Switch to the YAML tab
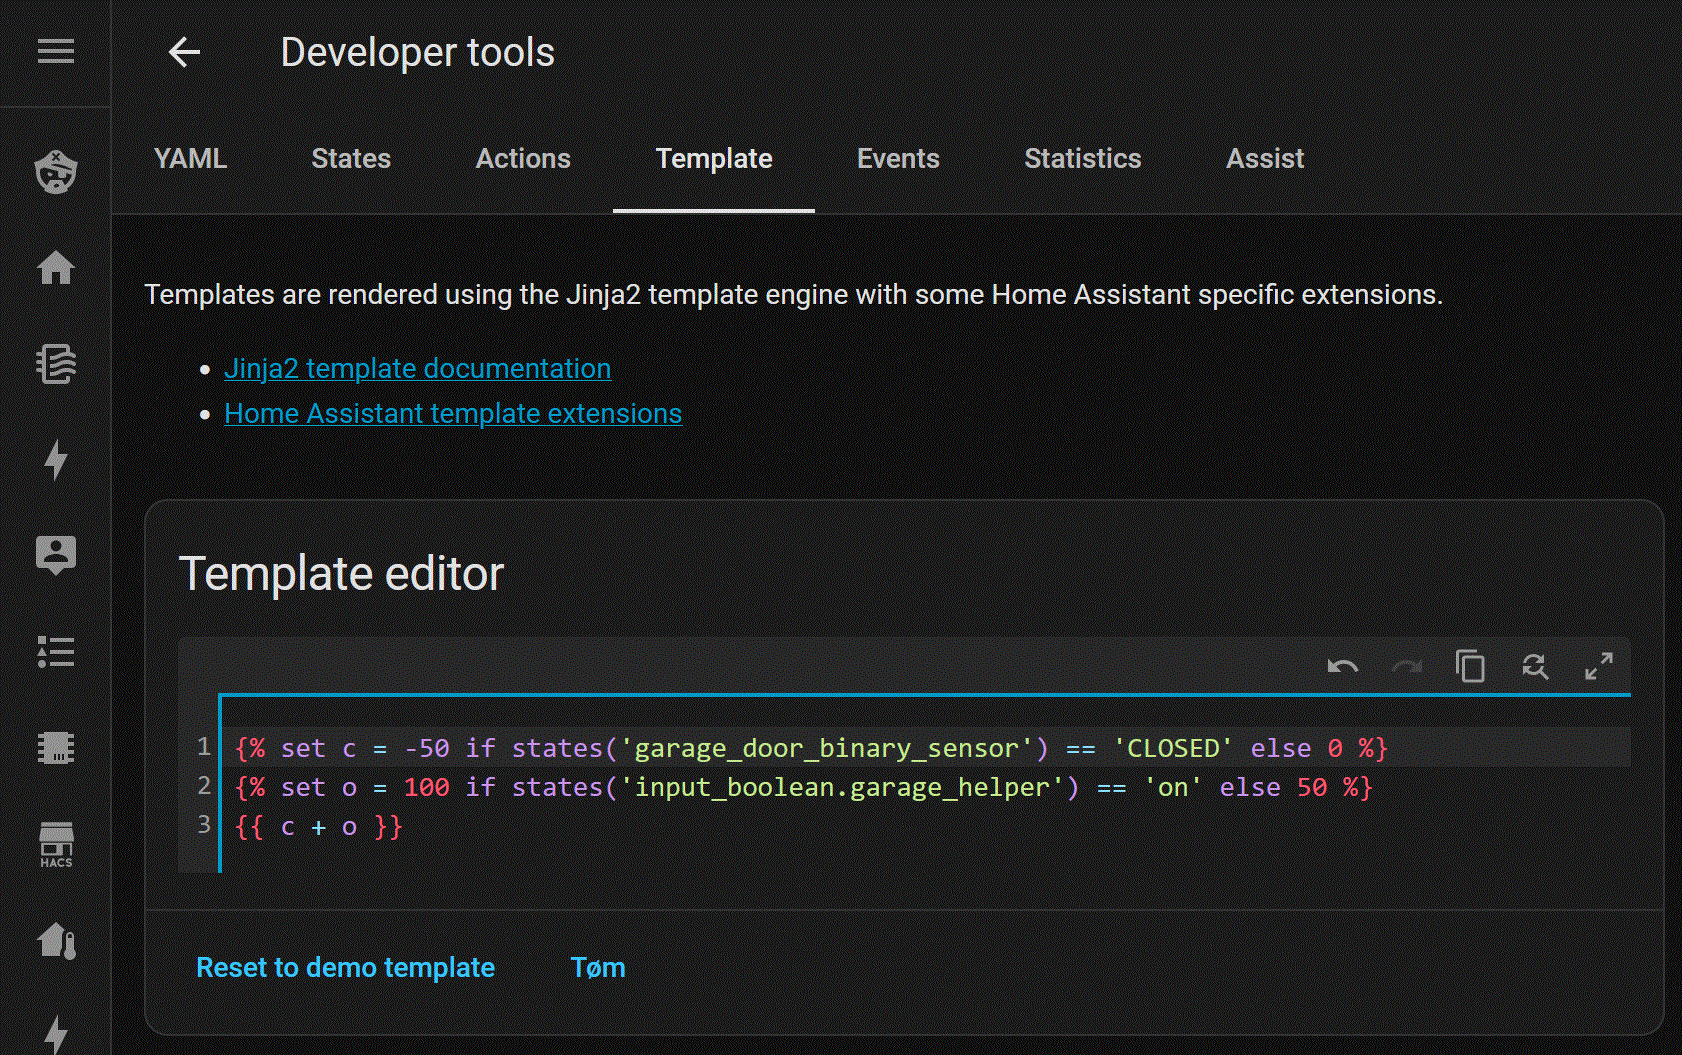 pos(190,159)
